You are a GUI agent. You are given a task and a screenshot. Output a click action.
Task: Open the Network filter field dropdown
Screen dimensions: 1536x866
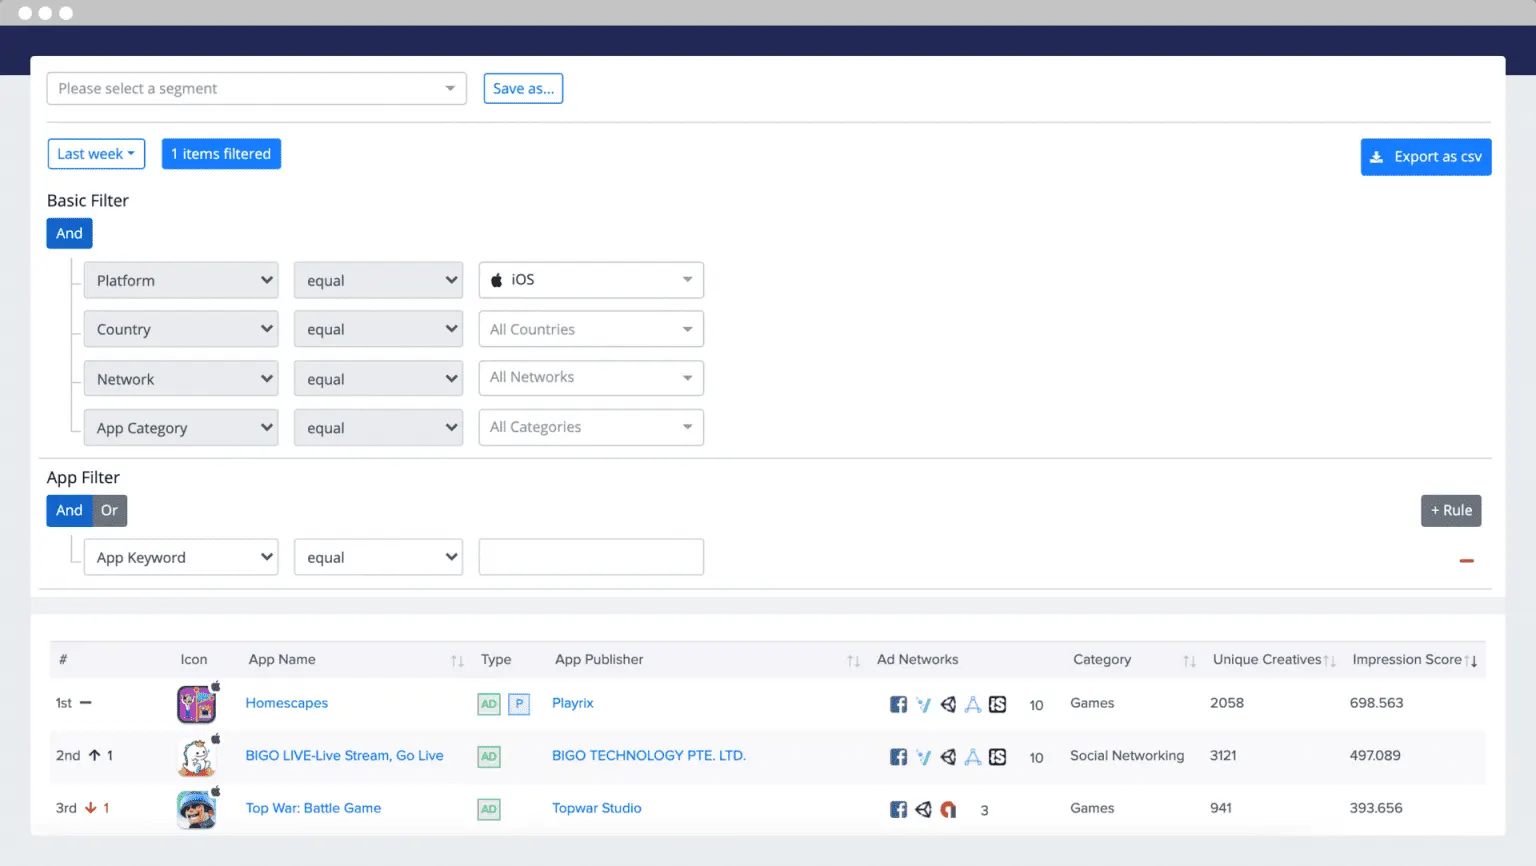click(x=181, y=379)
